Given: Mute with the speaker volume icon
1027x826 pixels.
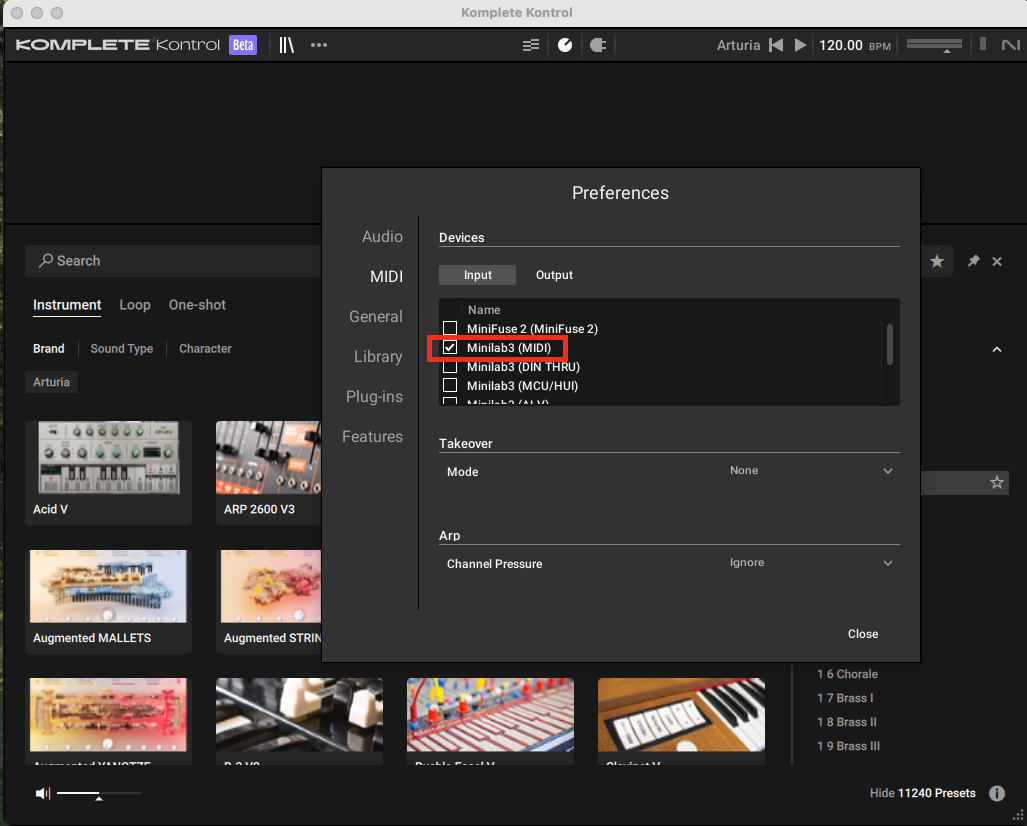Looking at the screenshot, I should 43,793.
